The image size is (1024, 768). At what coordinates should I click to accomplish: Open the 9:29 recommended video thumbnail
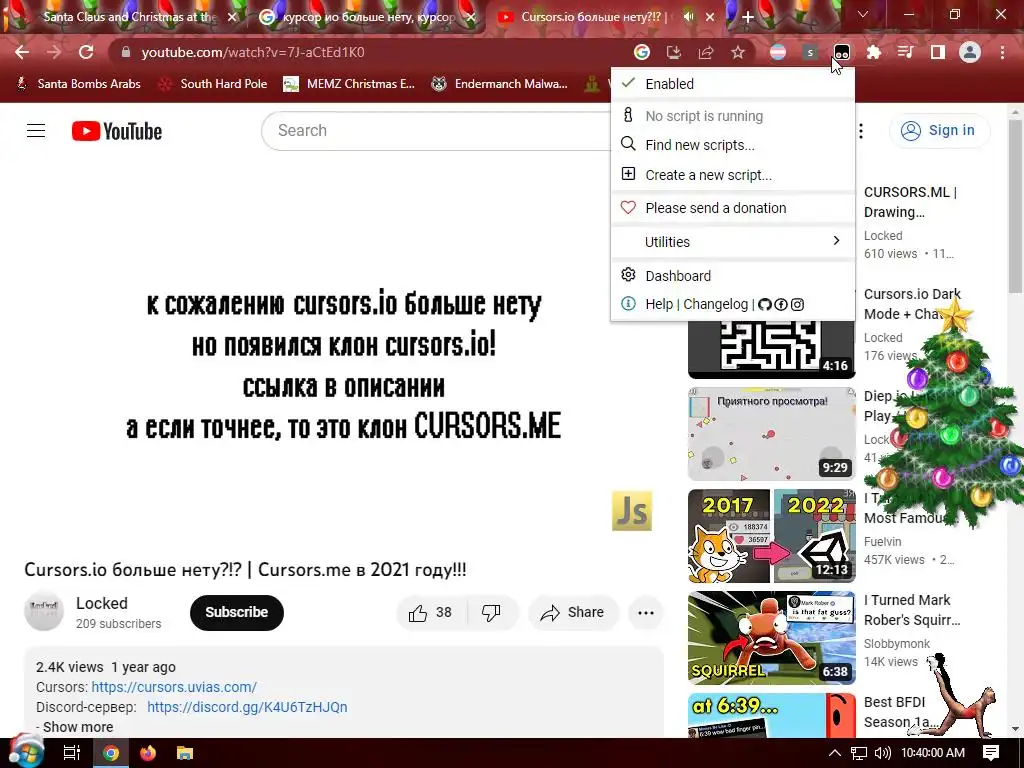click(x=771, y=434)
